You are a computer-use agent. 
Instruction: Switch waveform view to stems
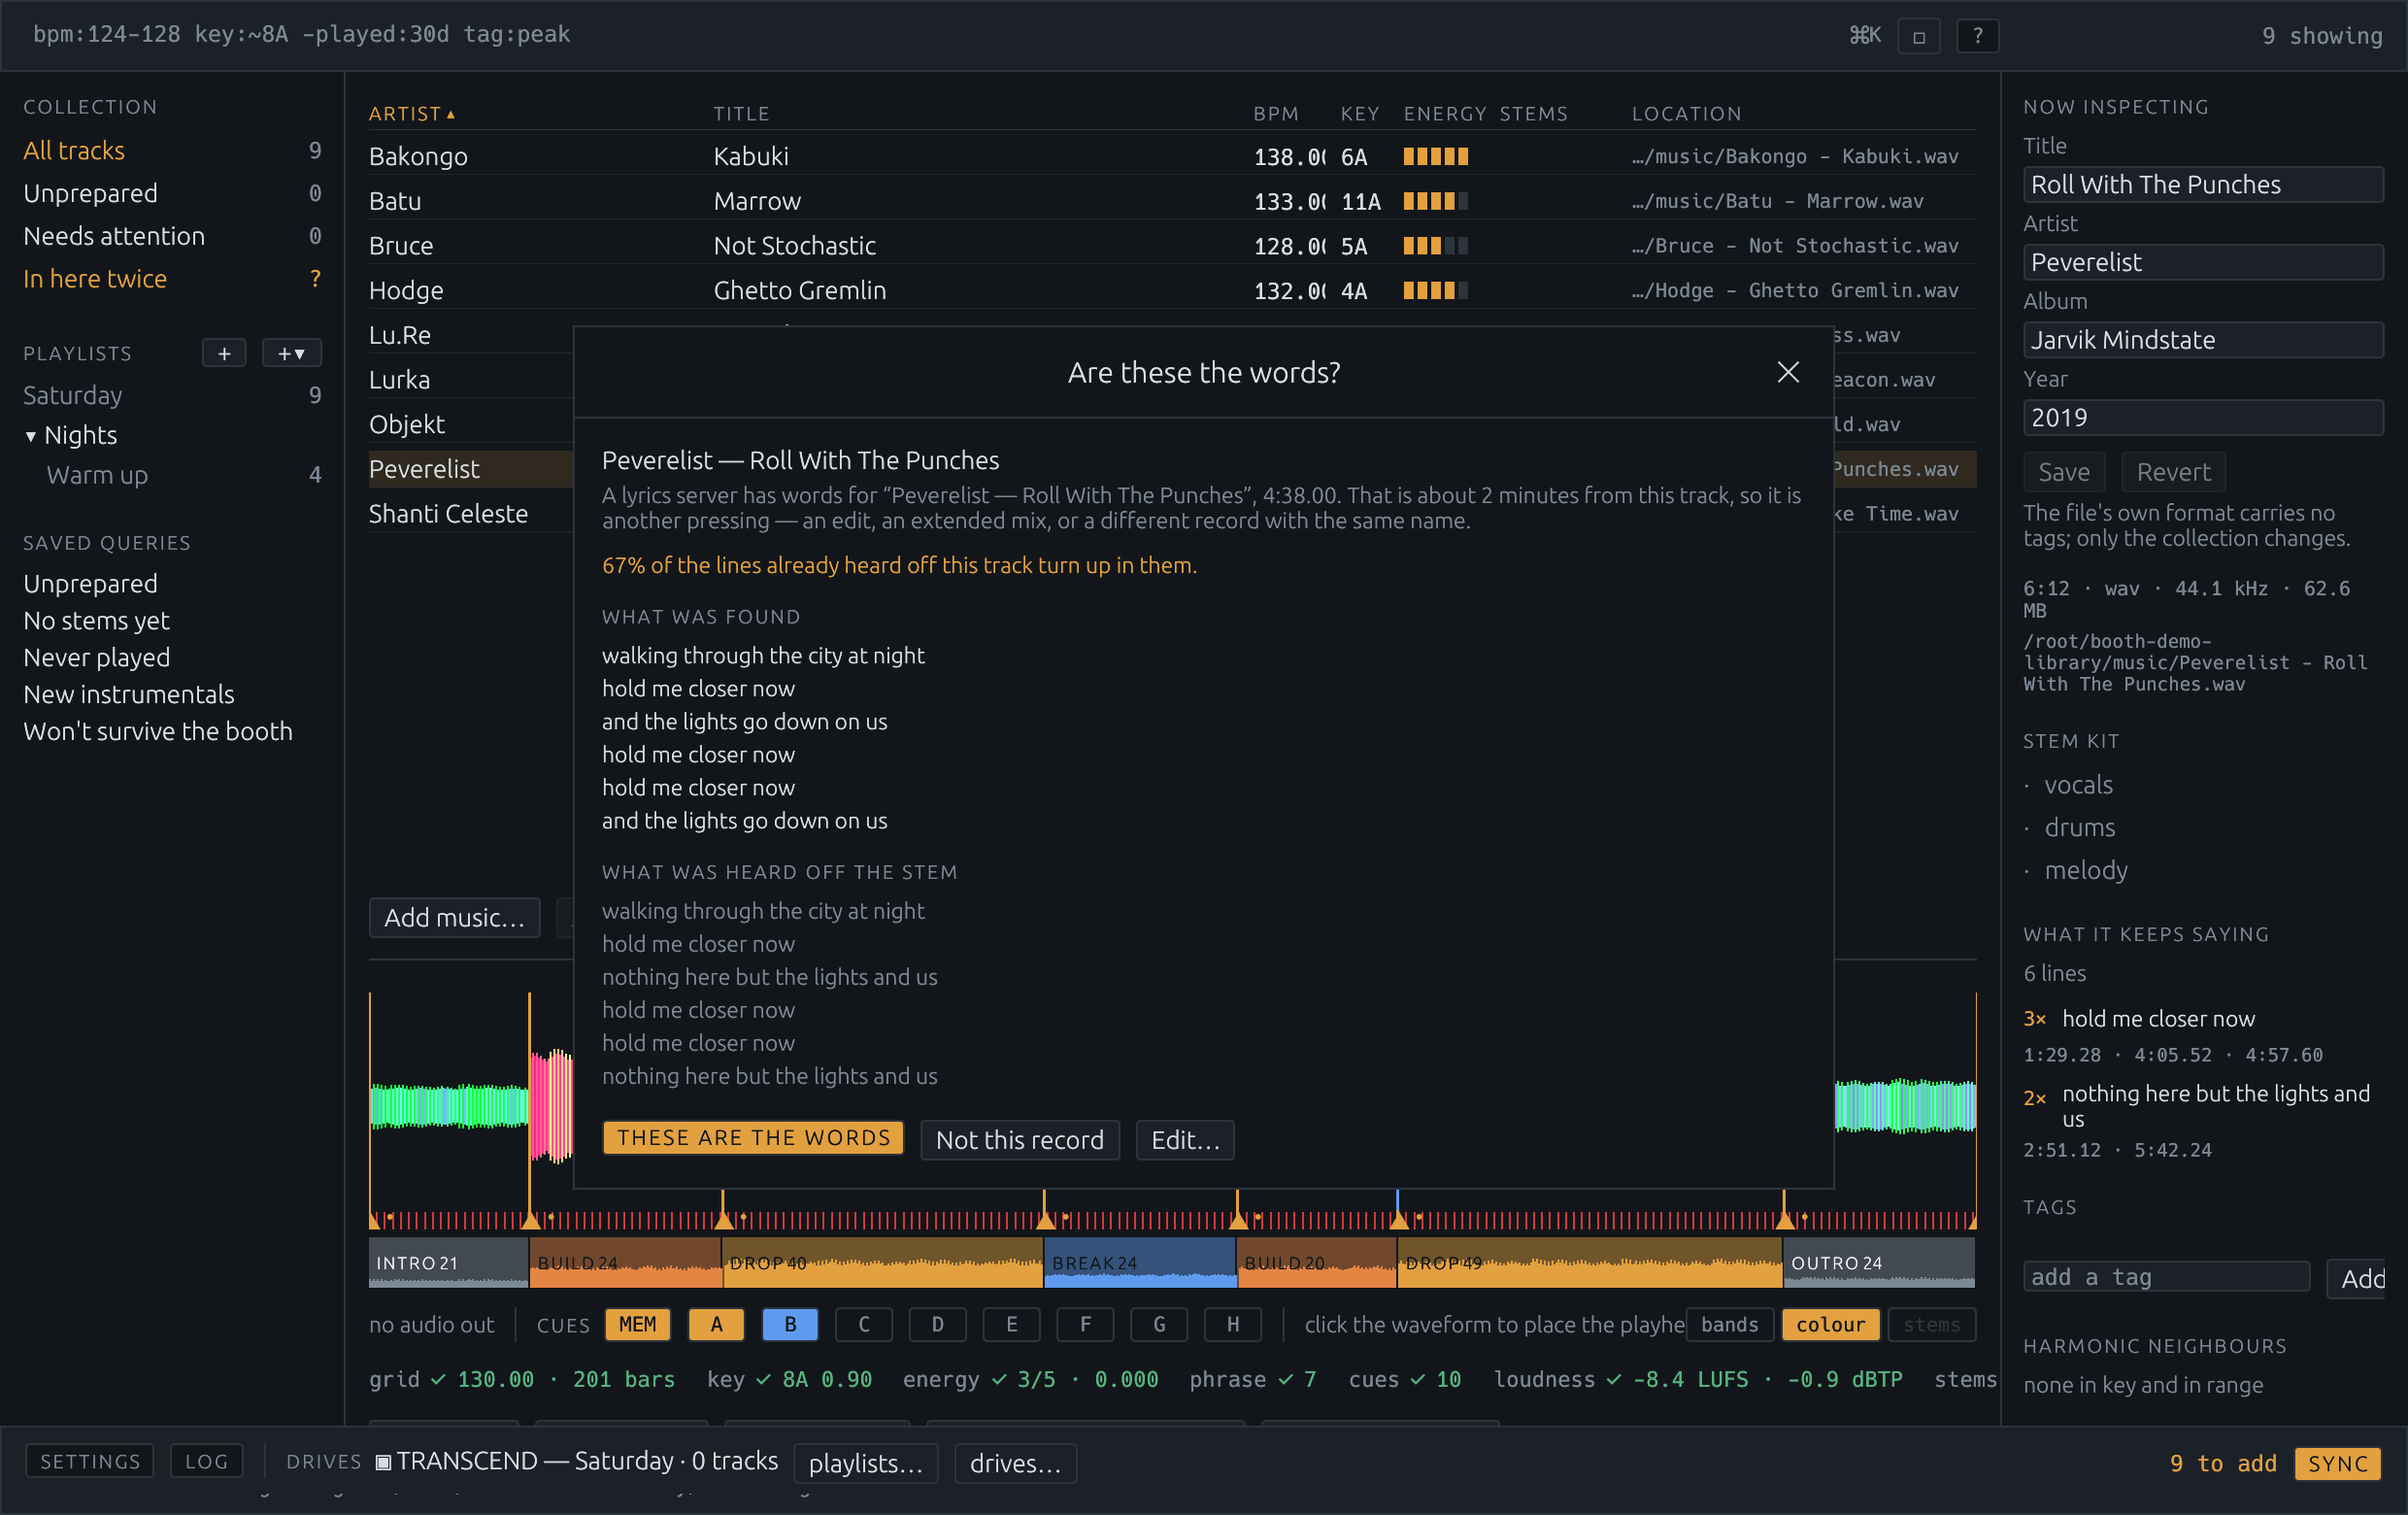point(1931,1324)
